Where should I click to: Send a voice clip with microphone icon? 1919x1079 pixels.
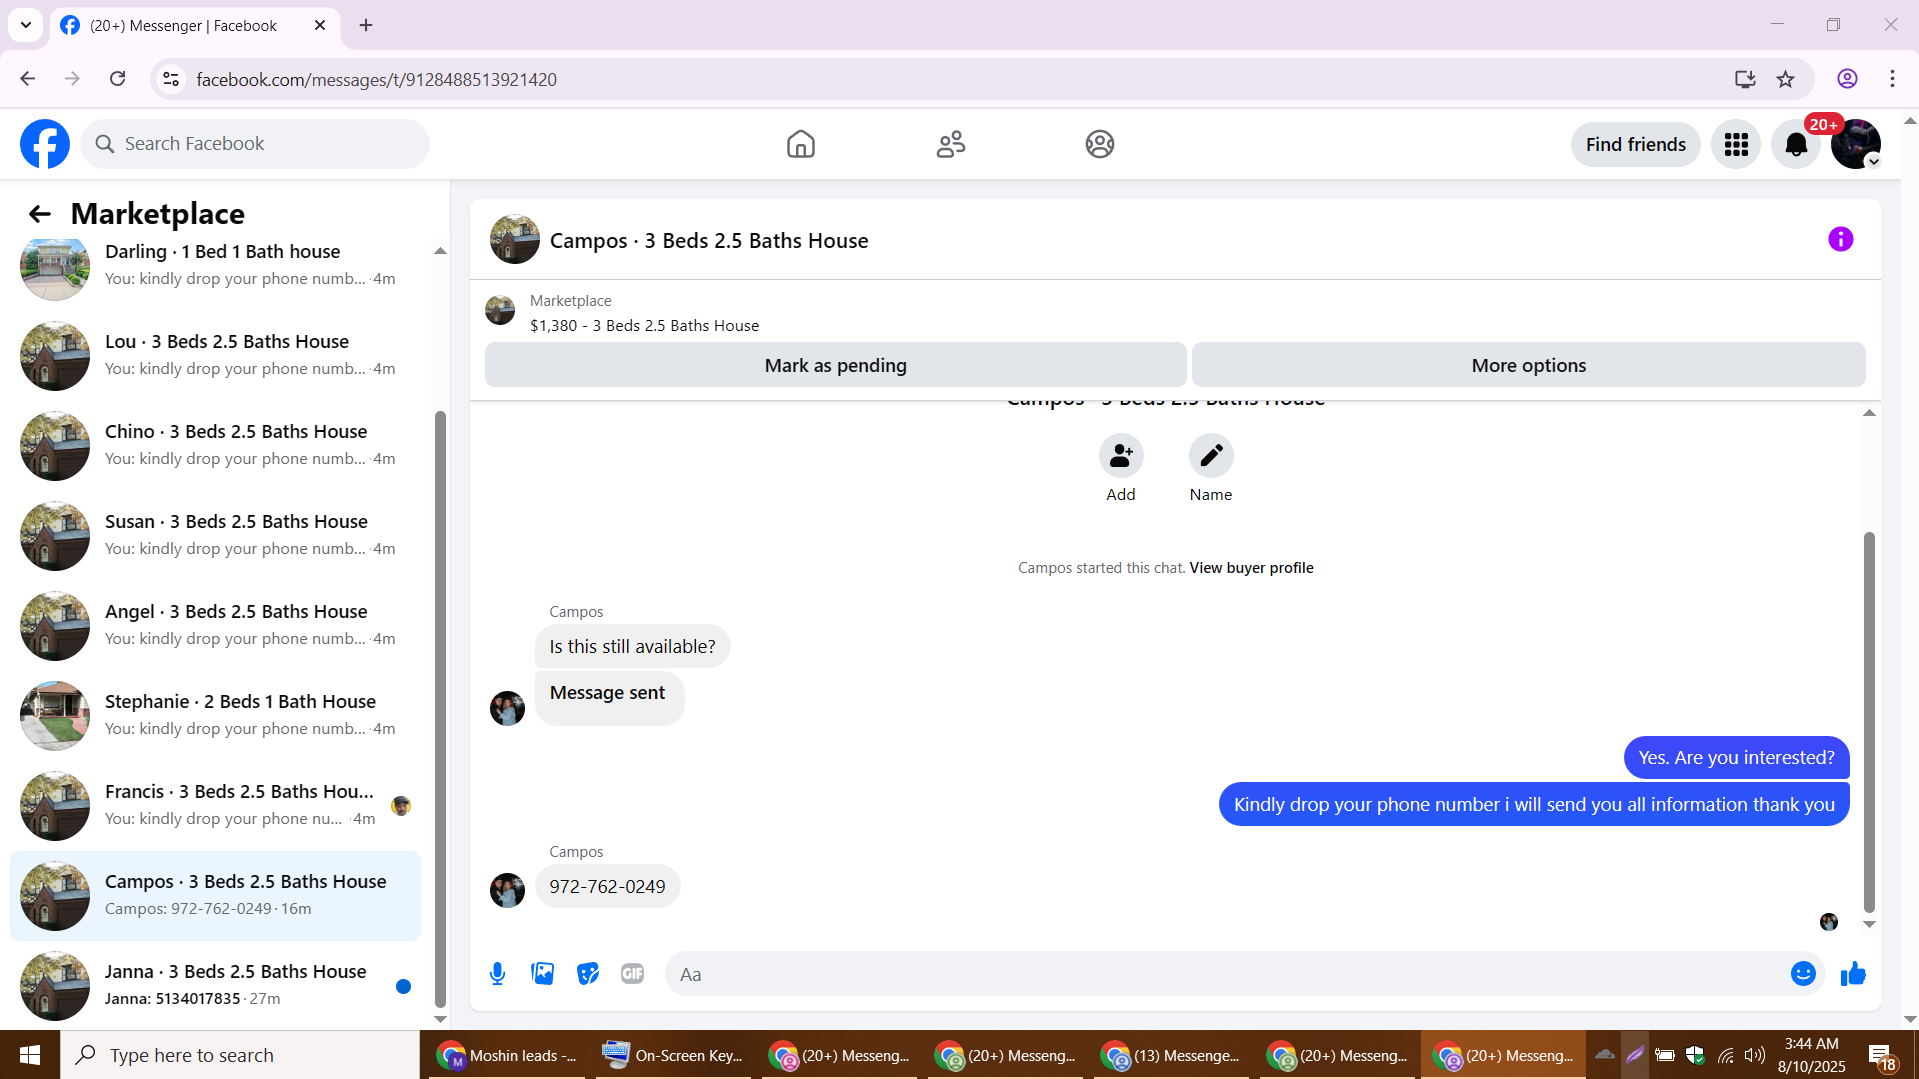[x=497, y=974]
